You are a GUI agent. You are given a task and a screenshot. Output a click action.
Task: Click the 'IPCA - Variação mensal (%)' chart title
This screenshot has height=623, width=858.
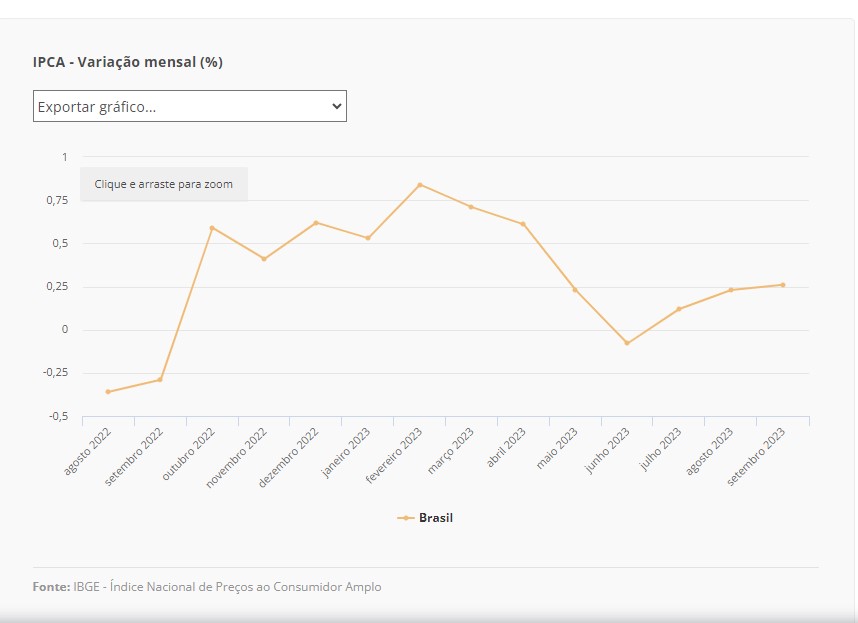tap(128, 62)
